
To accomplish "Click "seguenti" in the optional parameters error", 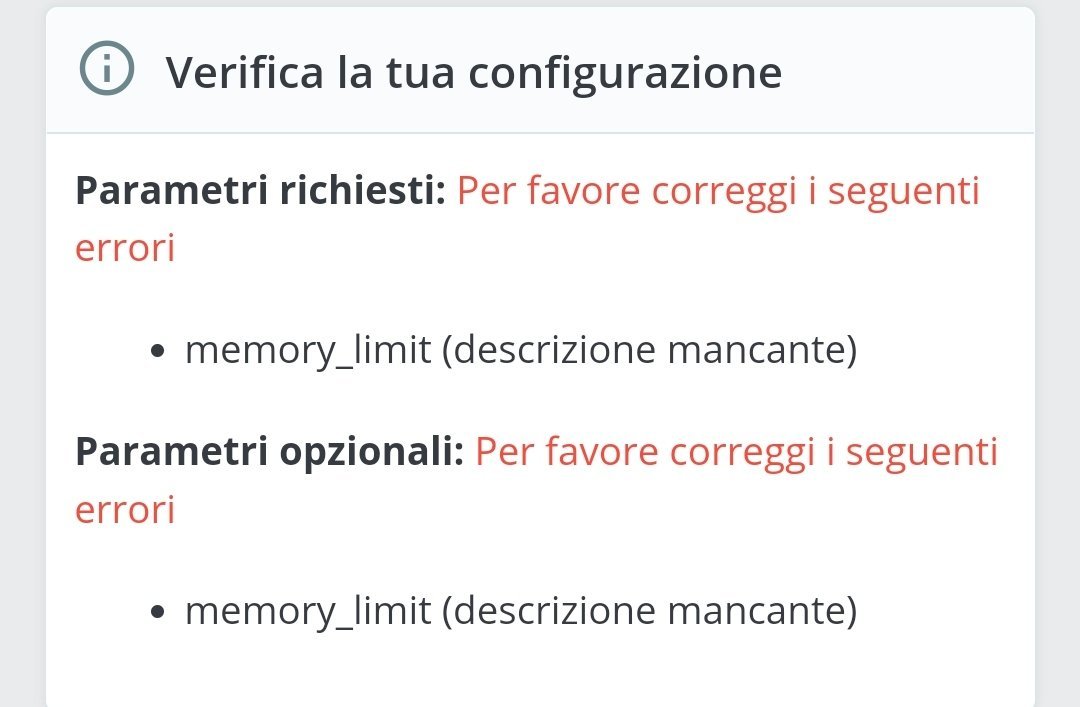I will 922,452.
